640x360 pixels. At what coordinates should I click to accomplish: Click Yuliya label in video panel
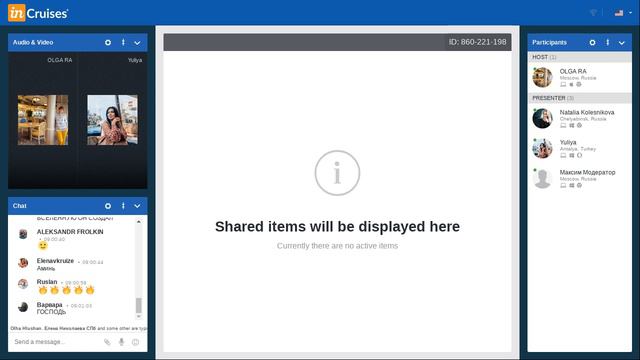point(135,60)
